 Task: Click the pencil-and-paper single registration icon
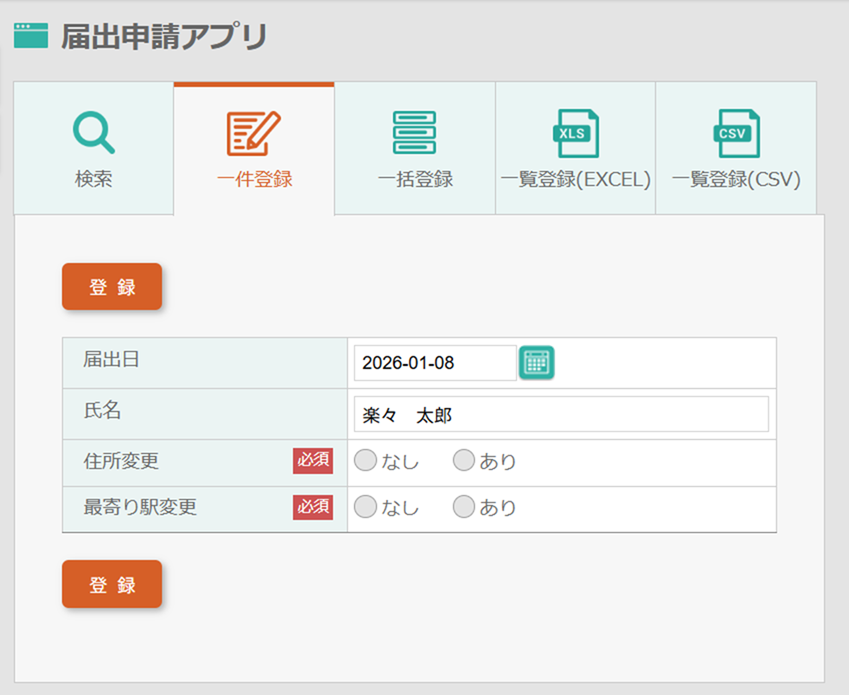254,132
